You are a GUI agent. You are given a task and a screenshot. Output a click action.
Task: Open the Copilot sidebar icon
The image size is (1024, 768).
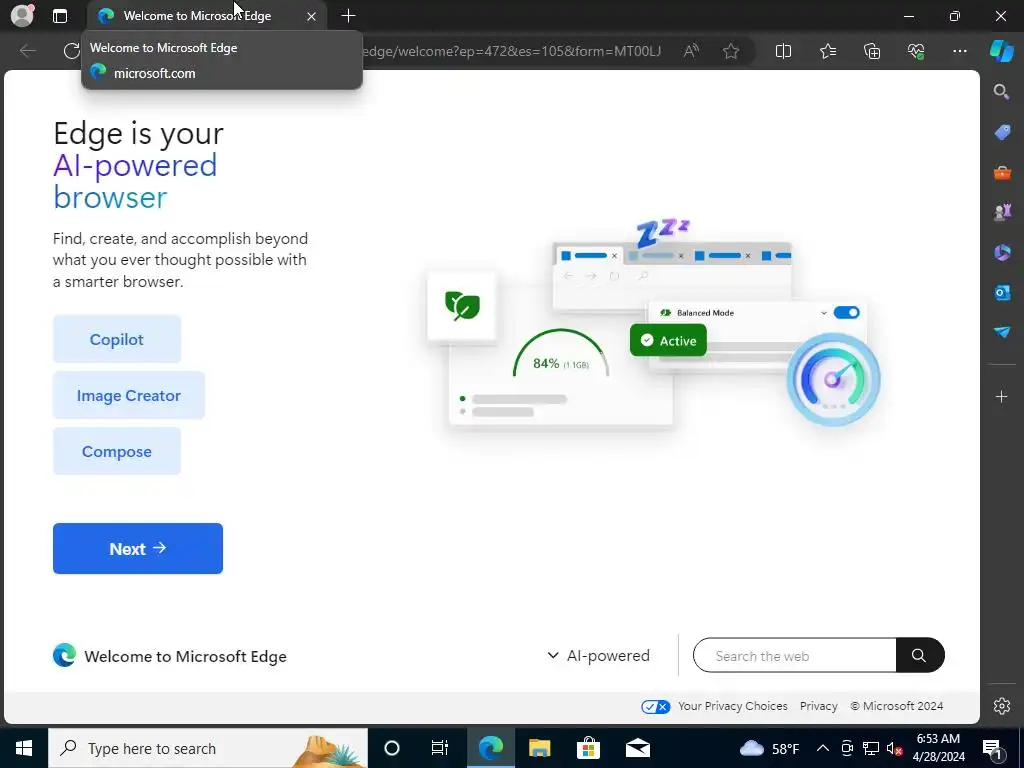1002,50
